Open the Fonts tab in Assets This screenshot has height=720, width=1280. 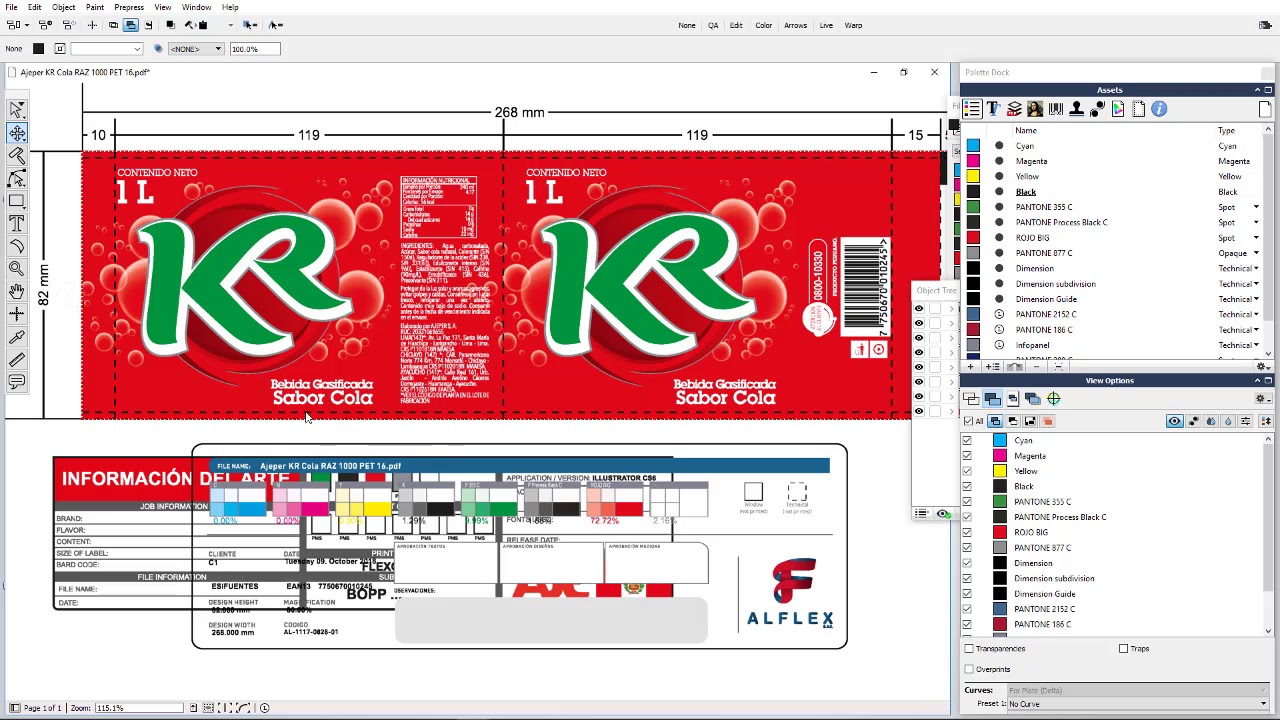point(993,109)
